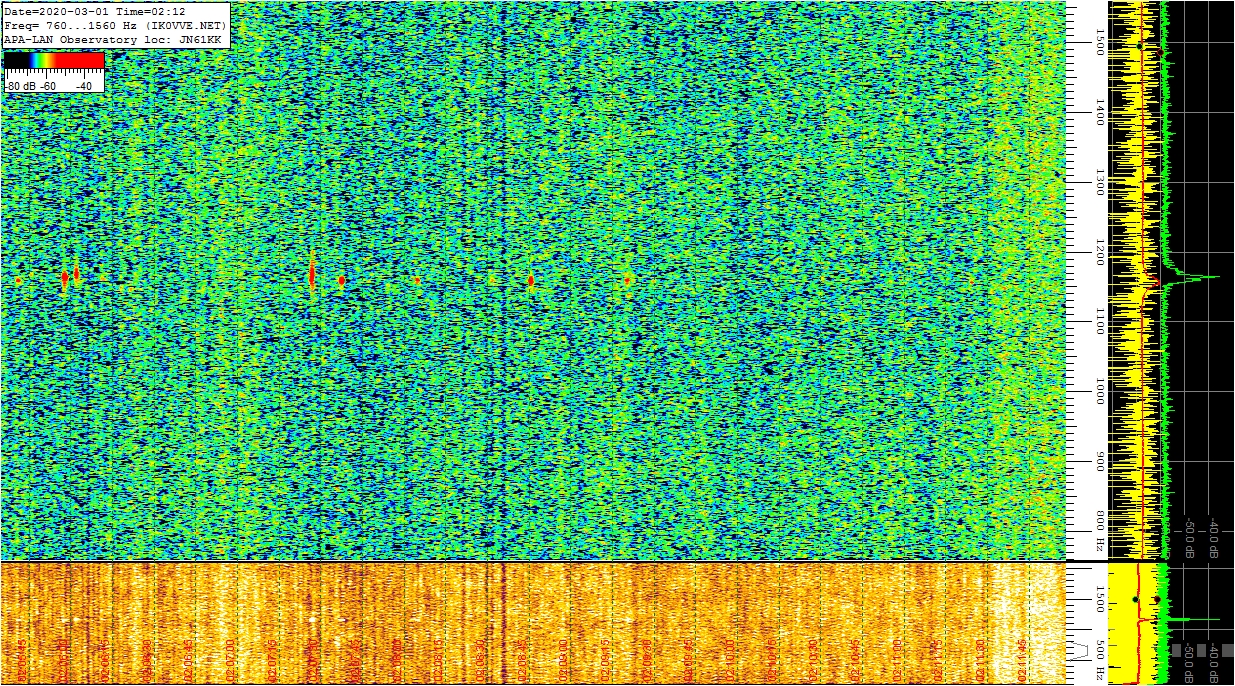Click the 1500 mark on the main frequency axis

point(1100,42)
